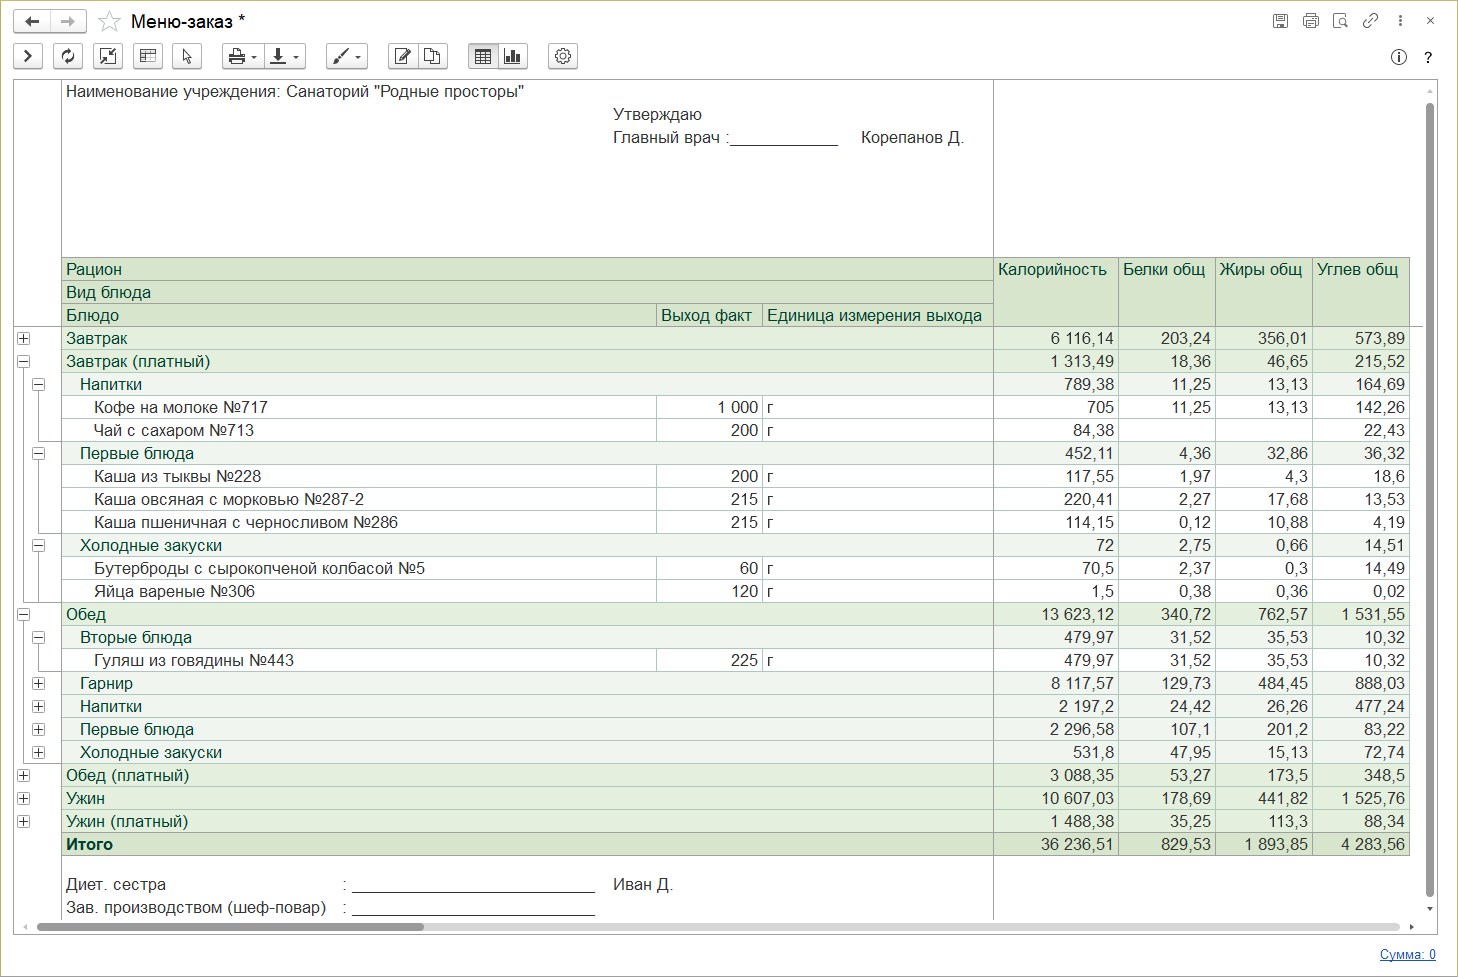Expand the Завтрак group row
Viewport: 1458px width, 977px height.
24,339
